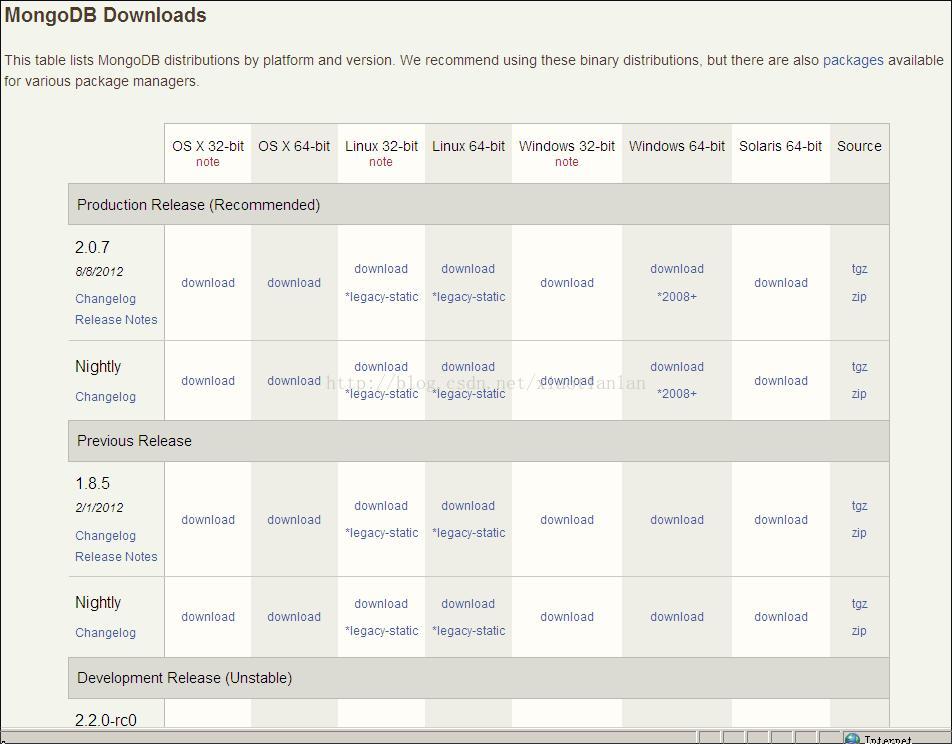Screen dimensions: 952x744
Task: Download 1.8.5 for Linux 32-bit
Action: tap(381, 506)
